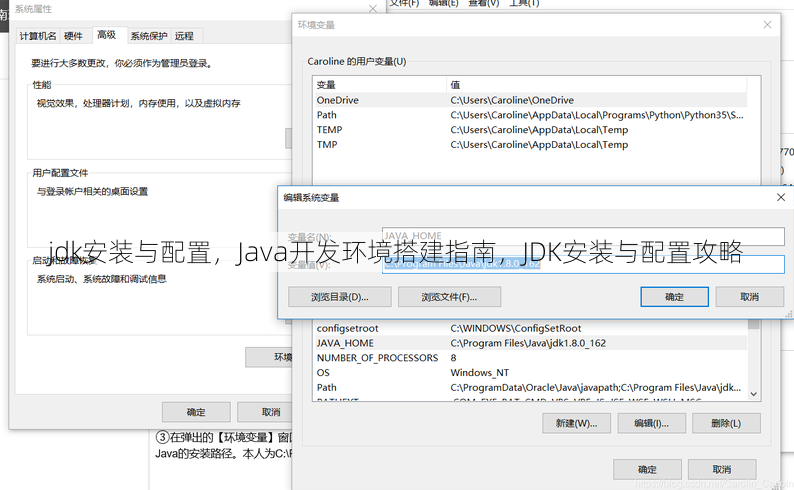
Task: Click 确定 in the edit system variable dialog
Action: (674, 297)
